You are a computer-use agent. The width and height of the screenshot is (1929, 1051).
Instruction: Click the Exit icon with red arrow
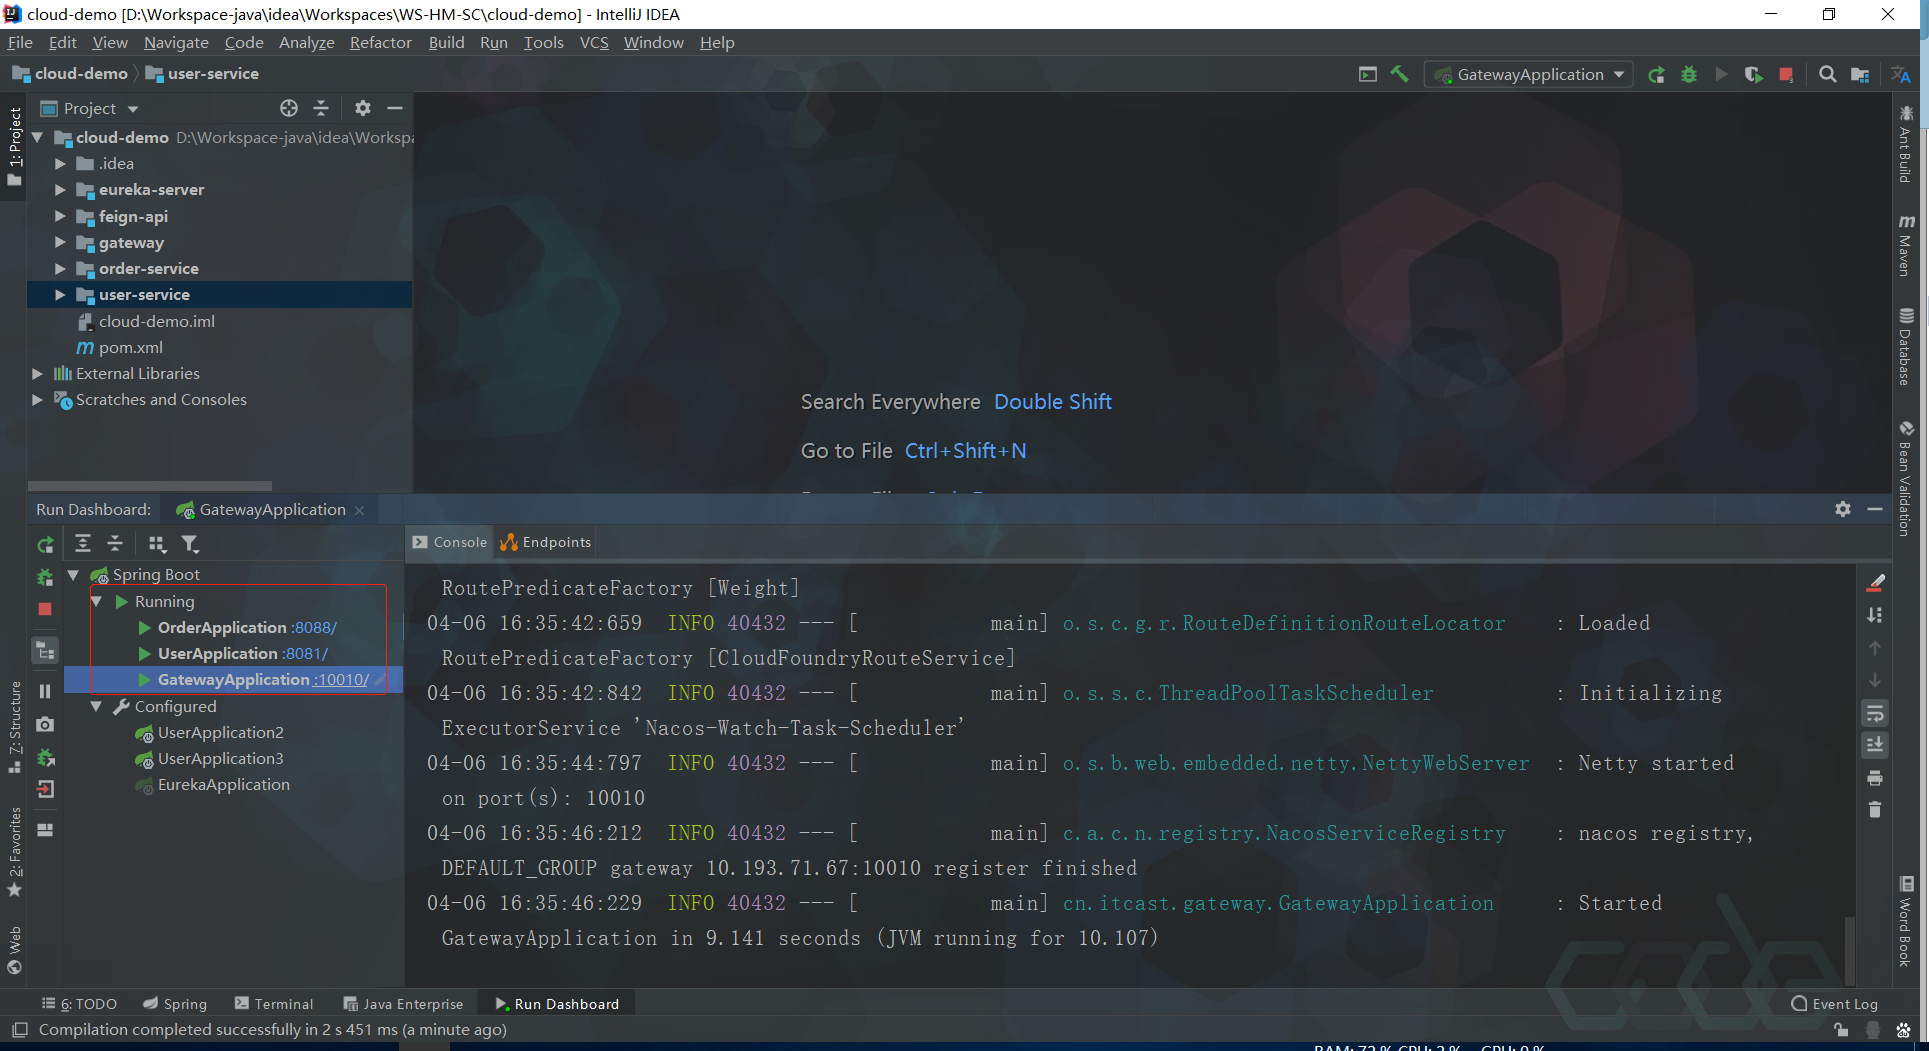click(45, 789)
